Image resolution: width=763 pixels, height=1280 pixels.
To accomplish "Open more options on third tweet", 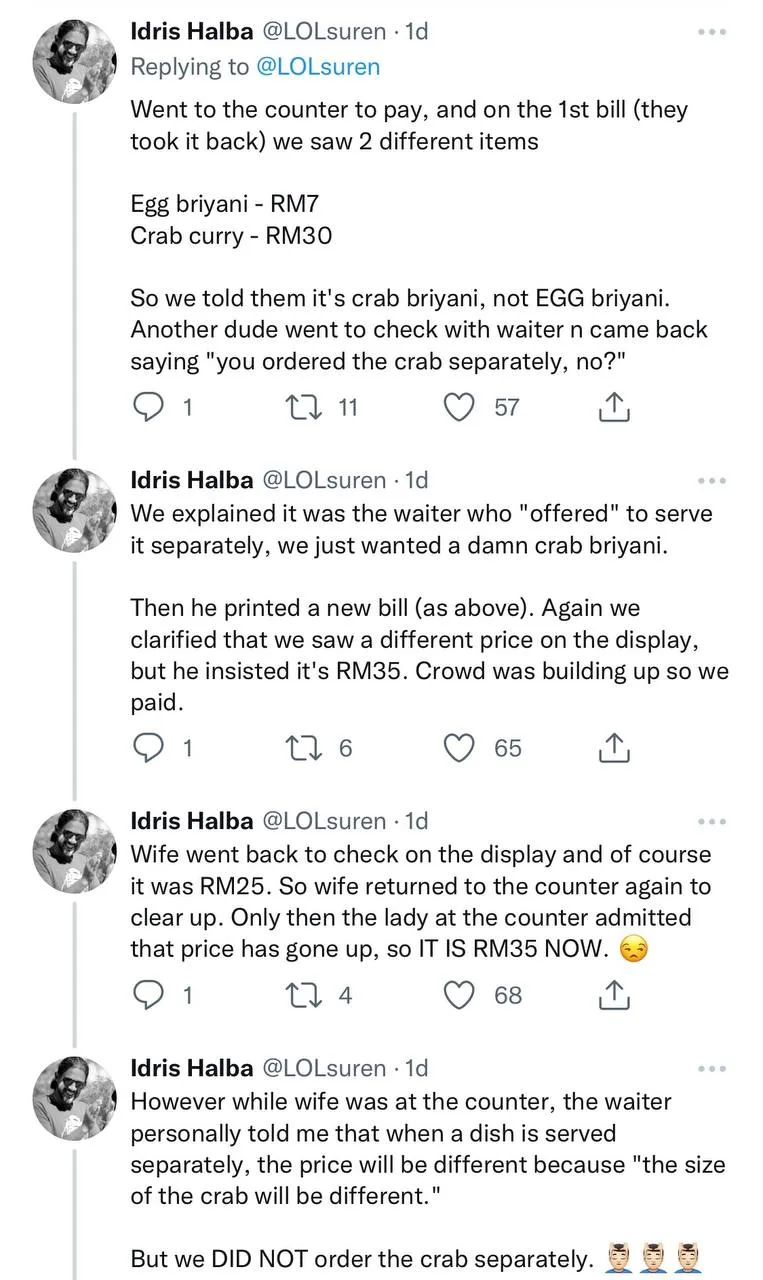I will [x=711, y=822].
